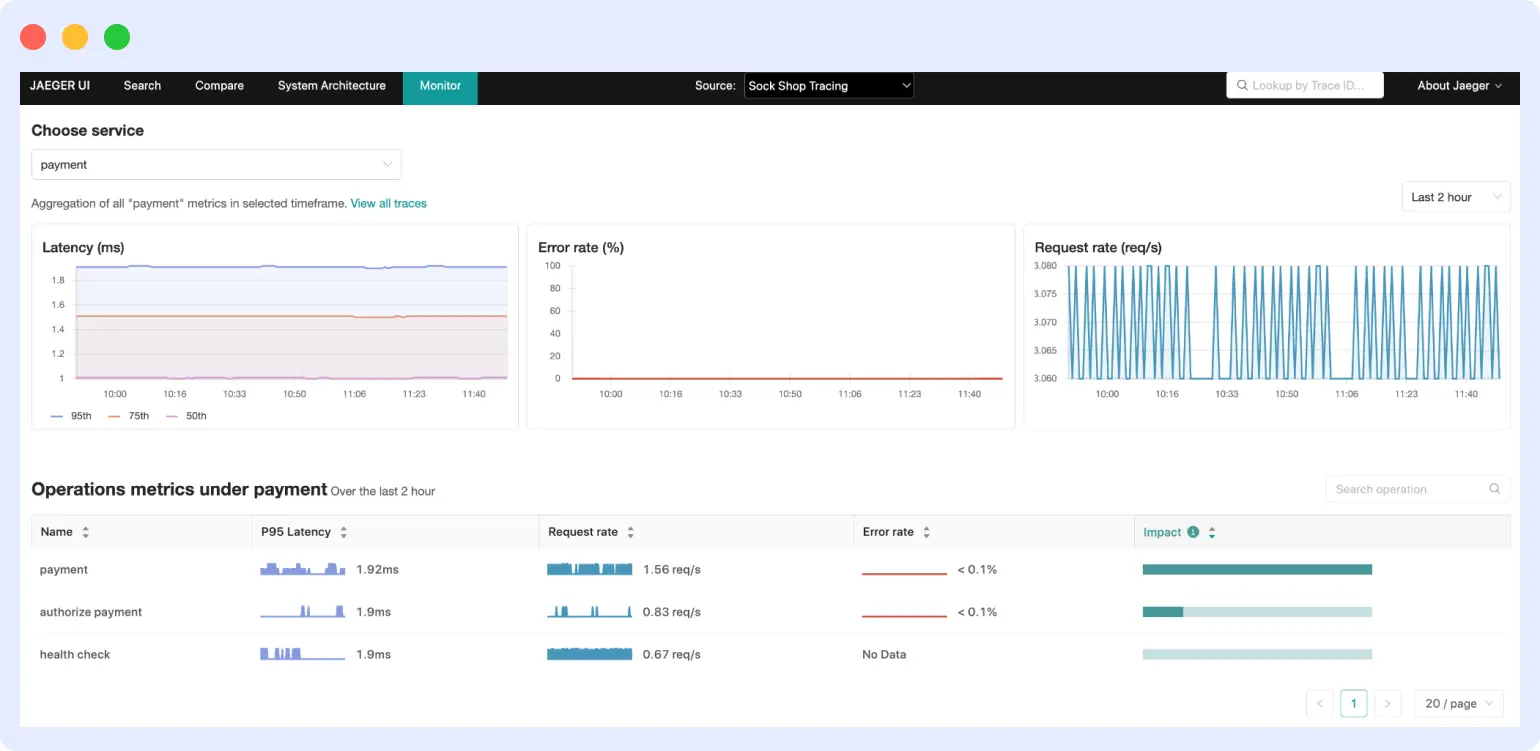1540x751 pixels.
Task: Click the health check request rate sparkline
Action: 589,654
